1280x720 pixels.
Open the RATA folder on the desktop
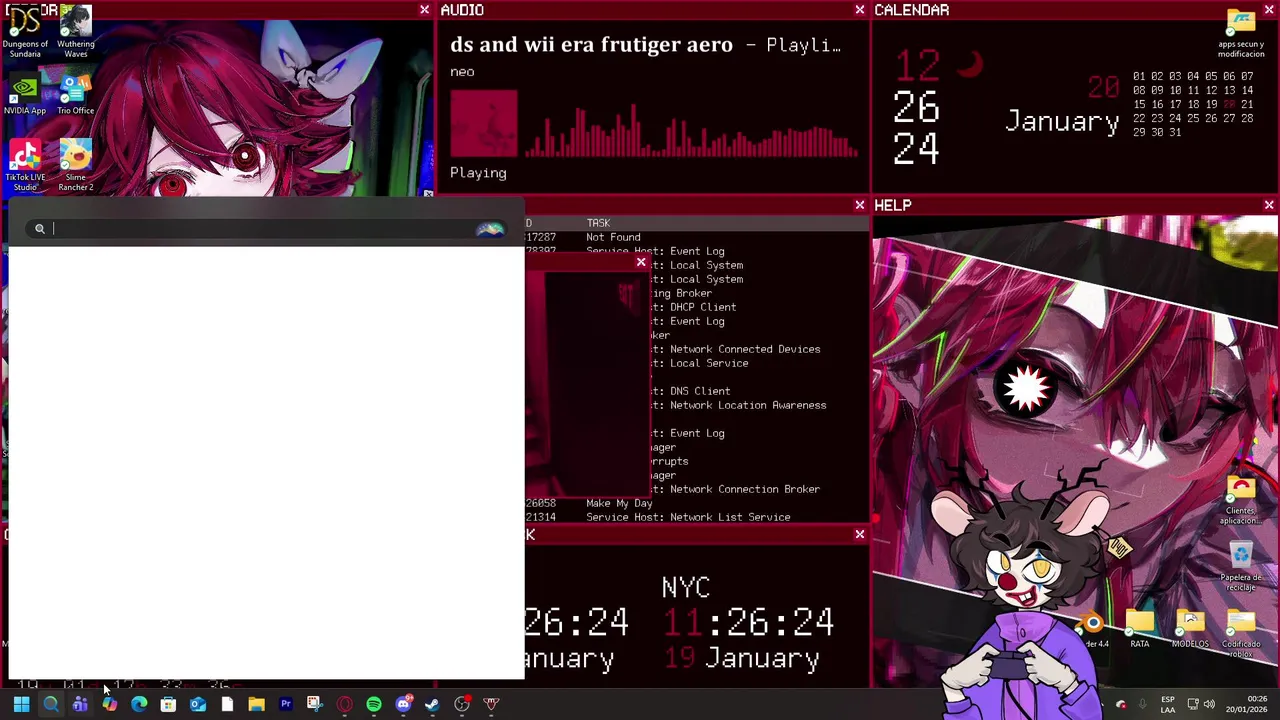click(1140, 629)
